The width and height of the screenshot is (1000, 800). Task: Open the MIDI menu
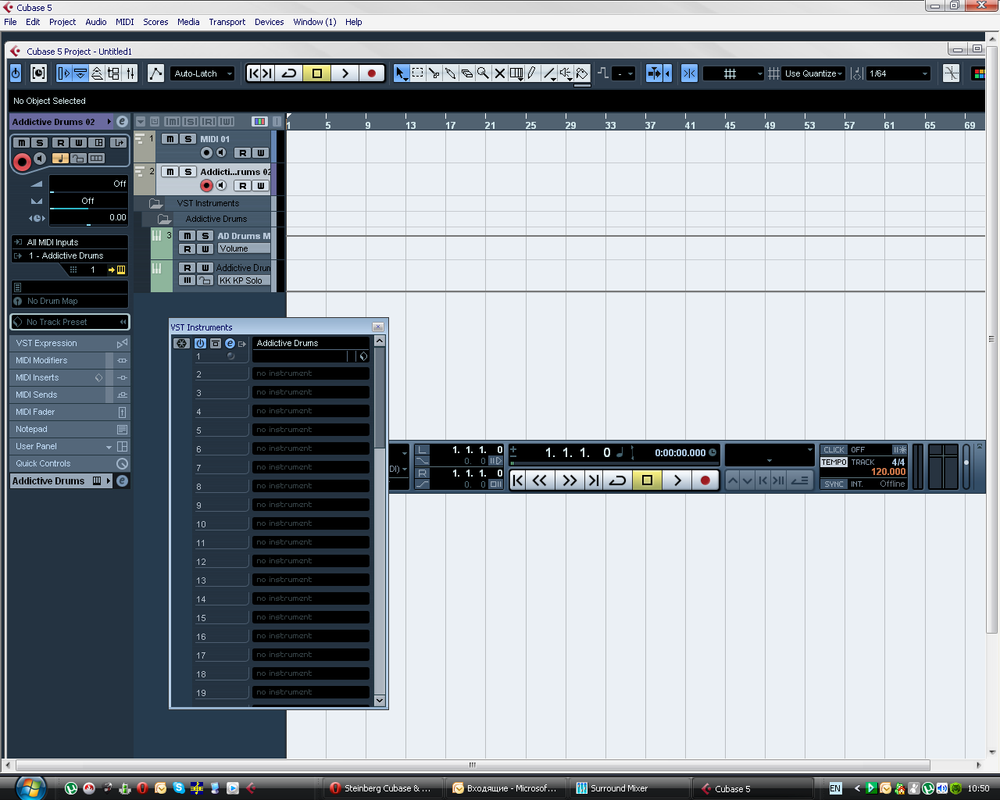point(124,22)
